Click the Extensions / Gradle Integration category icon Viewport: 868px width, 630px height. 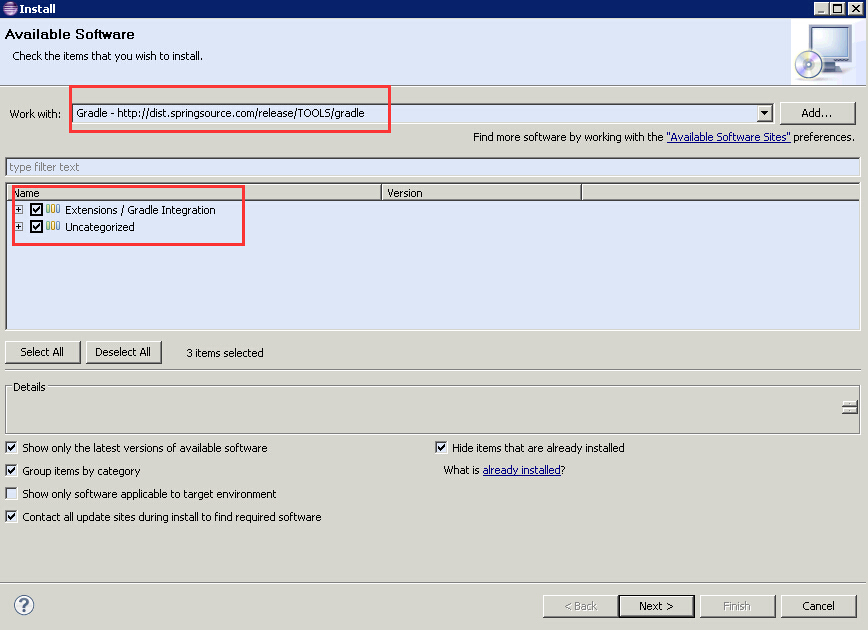(x=53, y=209)
